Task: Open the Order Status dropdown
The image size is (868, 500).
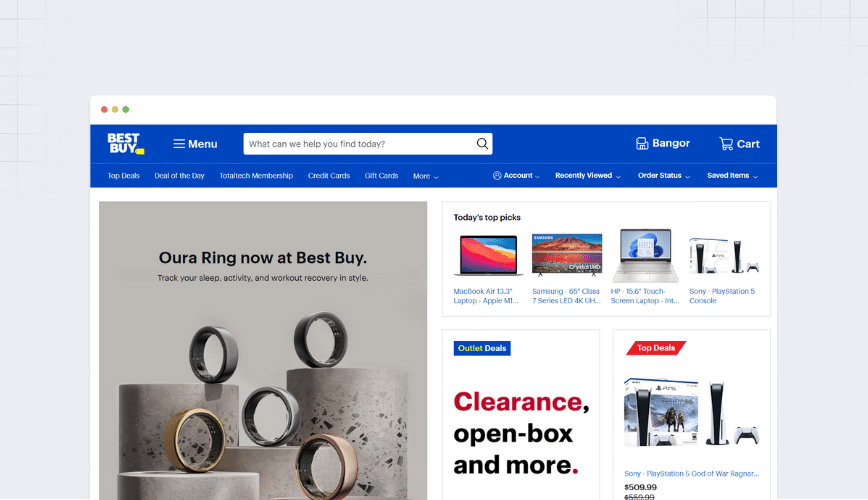Action: pos(664,176)
